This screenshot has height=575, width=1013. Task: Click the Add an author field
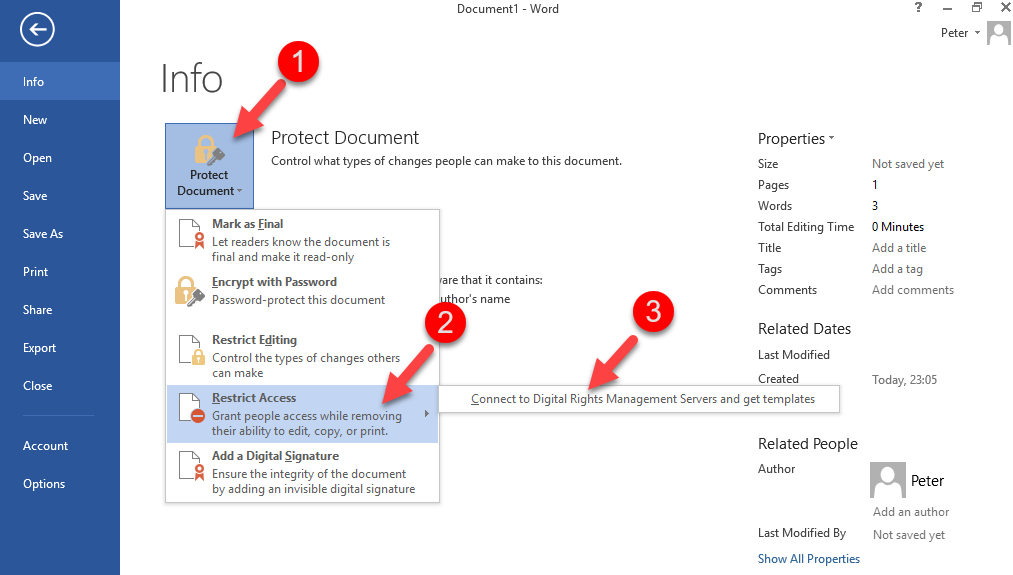point(910,512)
